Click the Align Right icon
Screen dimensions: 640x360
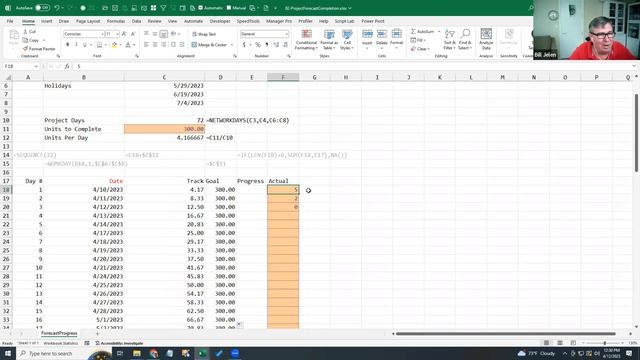[x=164, y=44]
